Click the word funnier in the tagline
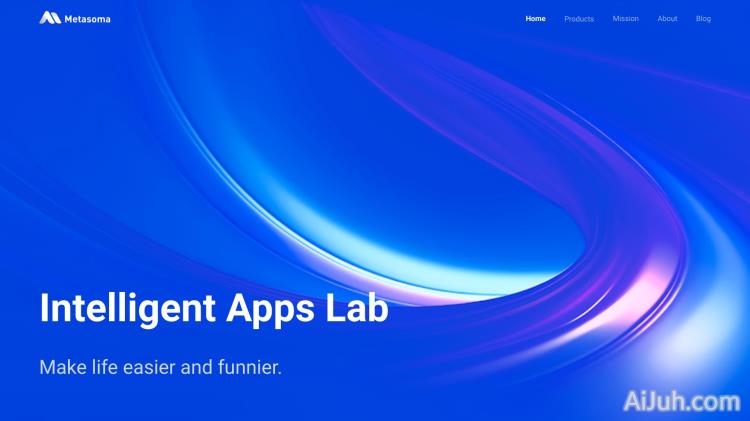Image resolution: width=750 pixels, height=421 pixels. click(x=250, y=367)
